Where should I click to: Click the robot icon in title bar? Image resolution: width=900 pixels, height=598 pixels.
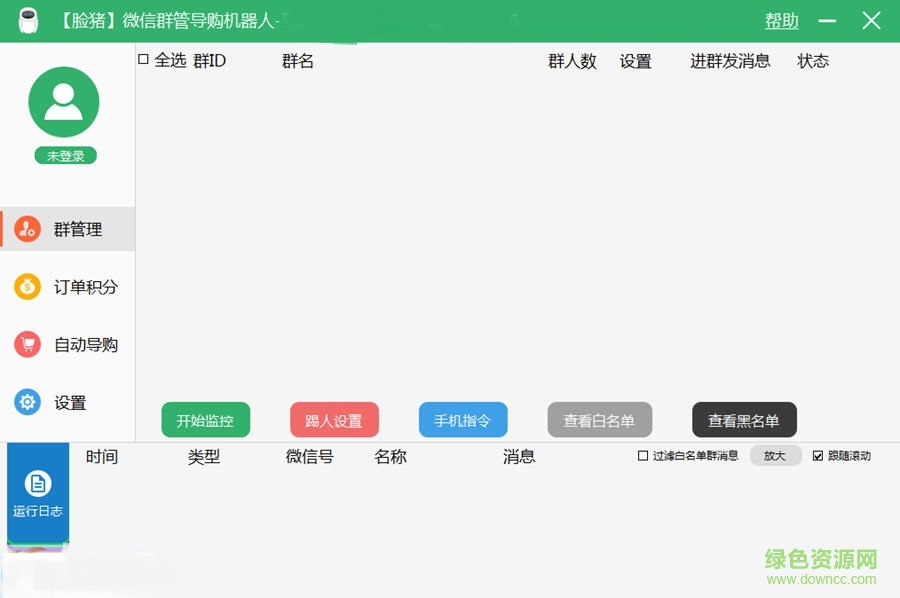[29, 20]
